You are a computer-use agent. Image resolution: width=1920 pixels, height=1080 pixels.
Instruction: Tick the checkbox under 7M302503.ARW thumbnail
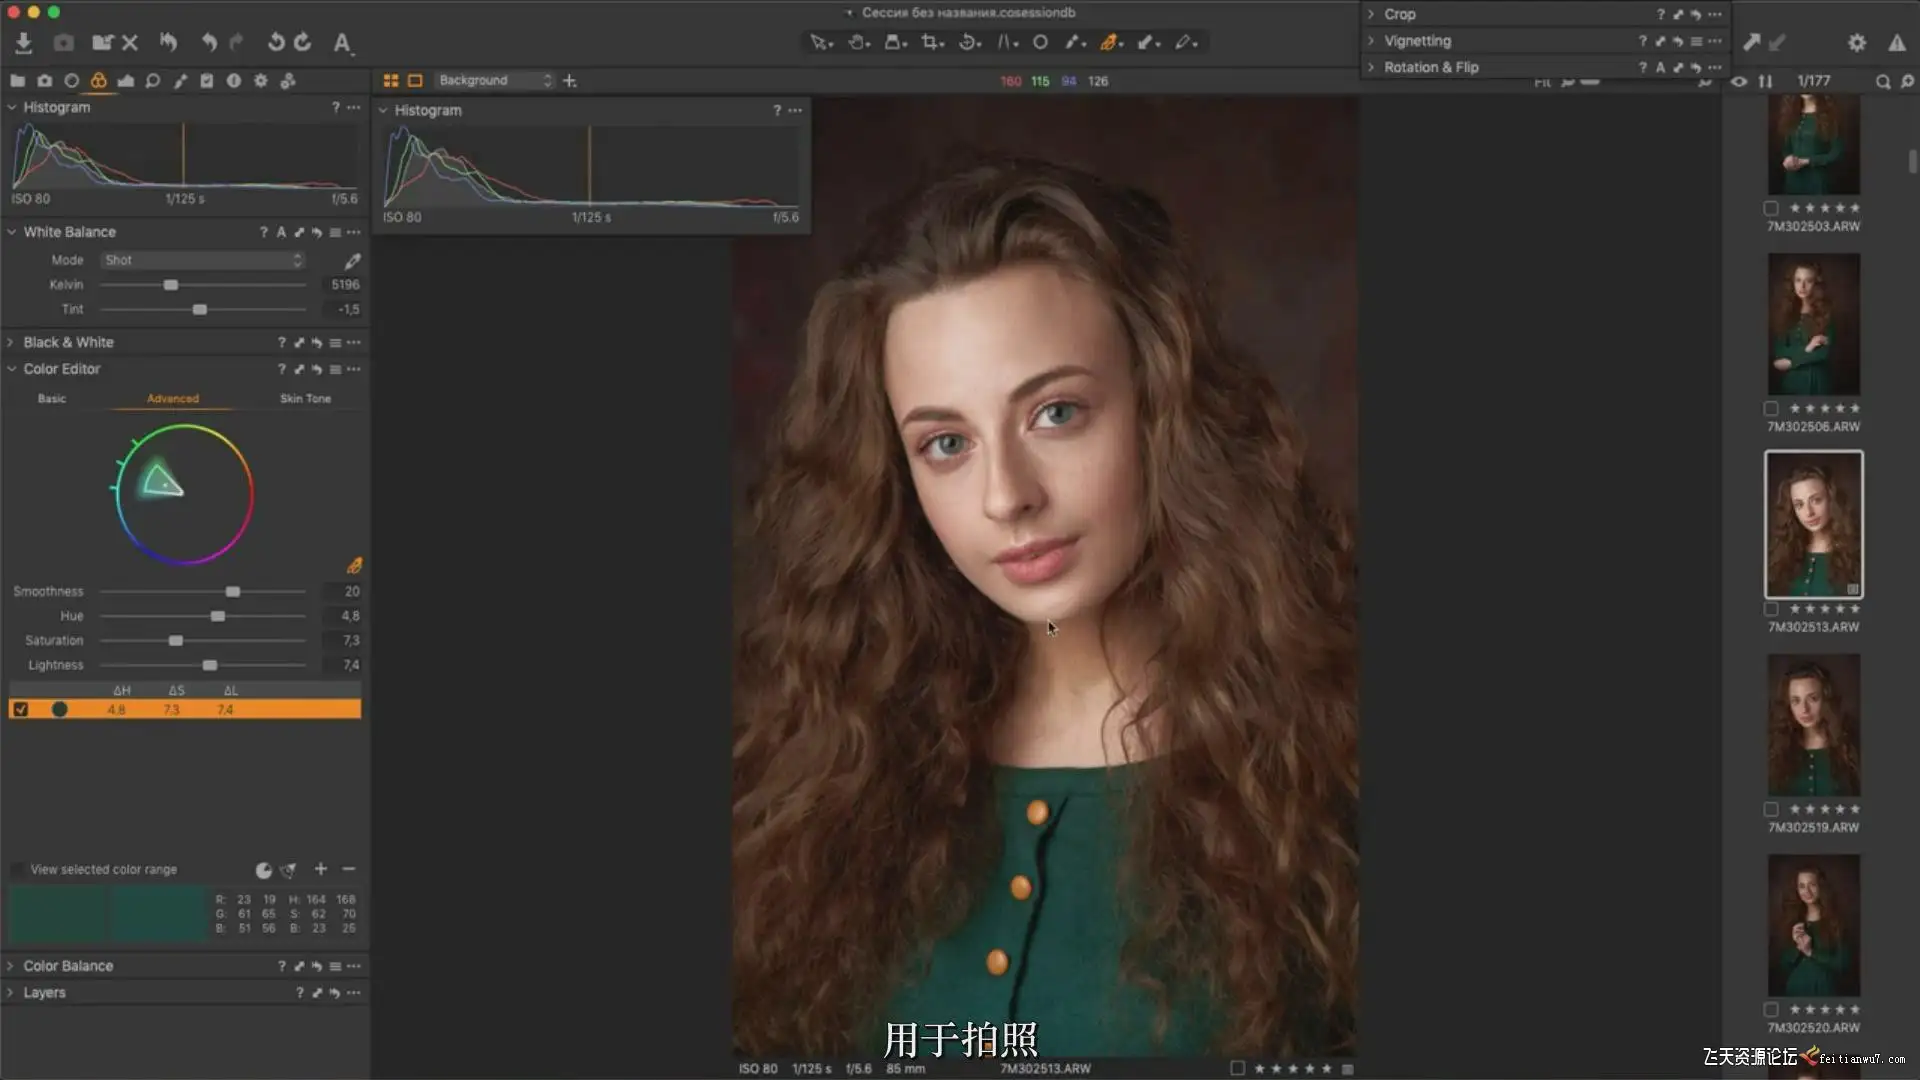click(1771, 208)
